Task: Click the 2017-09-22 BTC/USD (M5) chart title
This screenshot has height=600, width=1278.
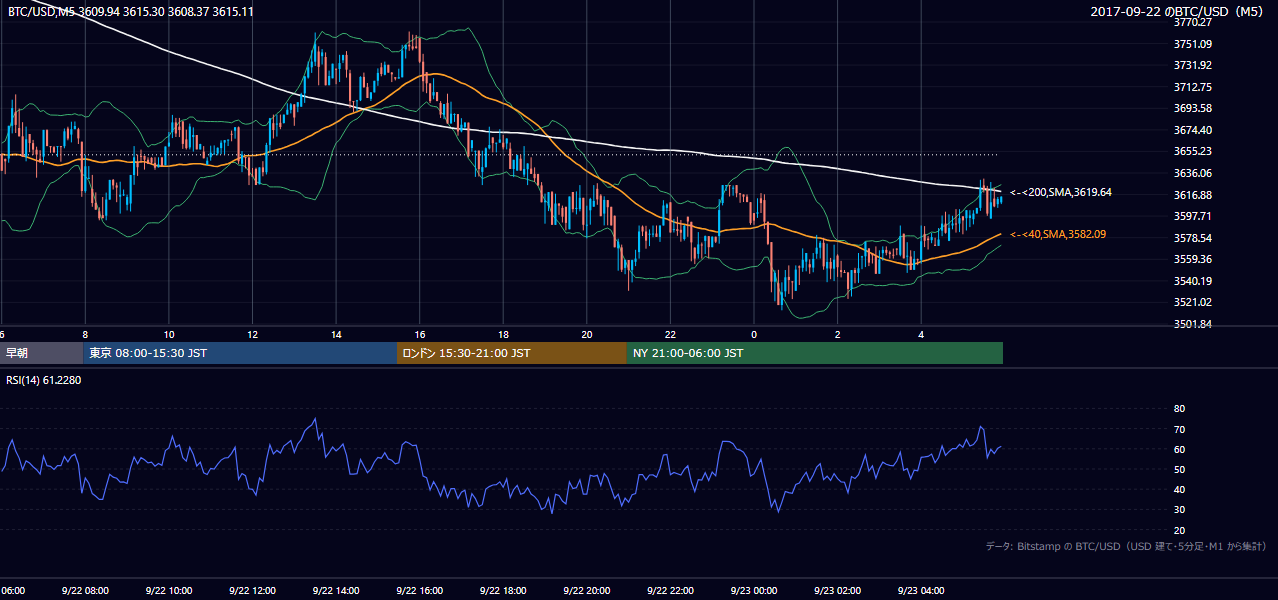Action: (x=1179, y=12)
